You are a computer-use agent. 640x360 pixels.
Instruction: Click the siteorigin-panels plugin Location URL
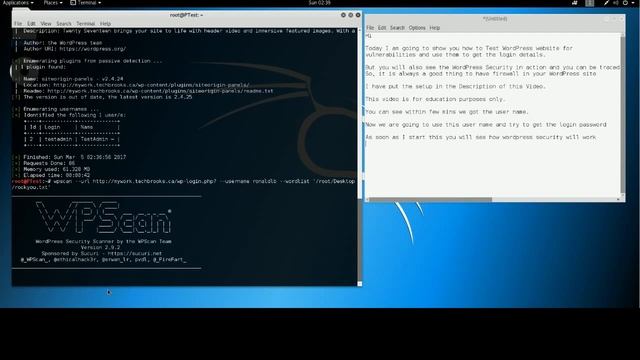[x=151, y=85]
